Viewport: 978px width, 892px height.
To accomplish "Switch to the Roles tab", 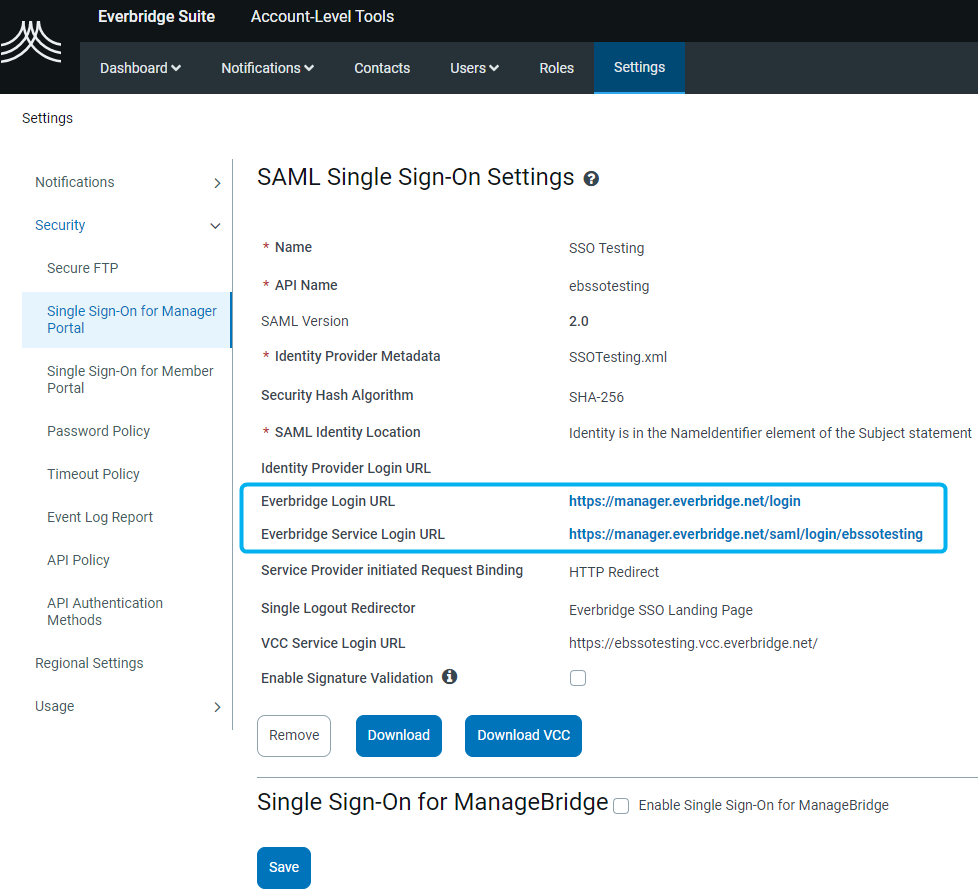I will 556,67.
